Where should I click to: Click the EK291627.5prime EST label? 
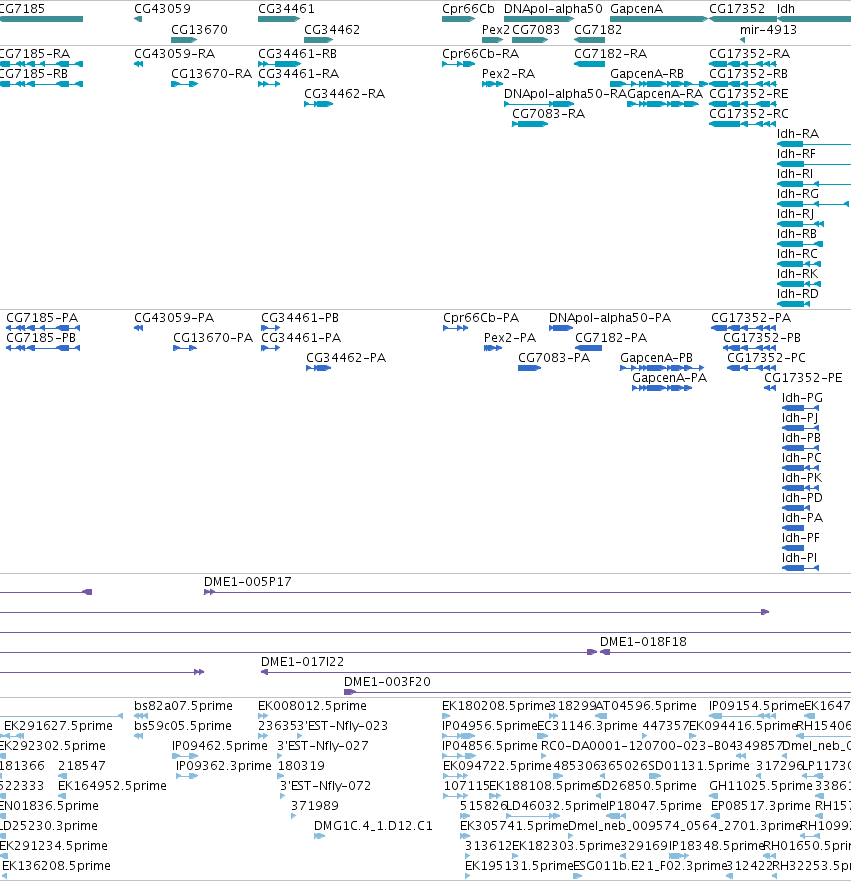(x=58, y=726)
